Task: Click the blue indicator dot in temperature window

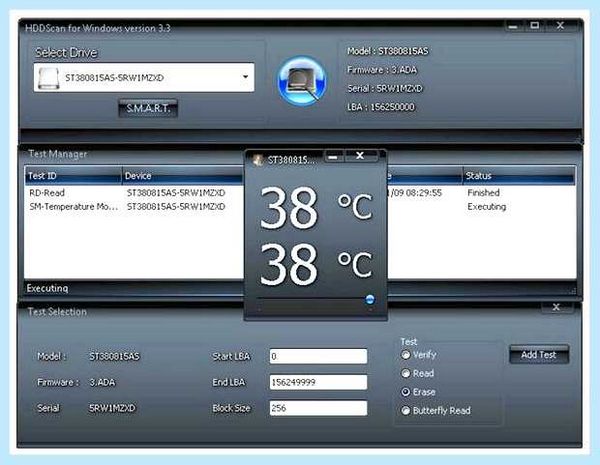Action: click(x=370, y=299)
